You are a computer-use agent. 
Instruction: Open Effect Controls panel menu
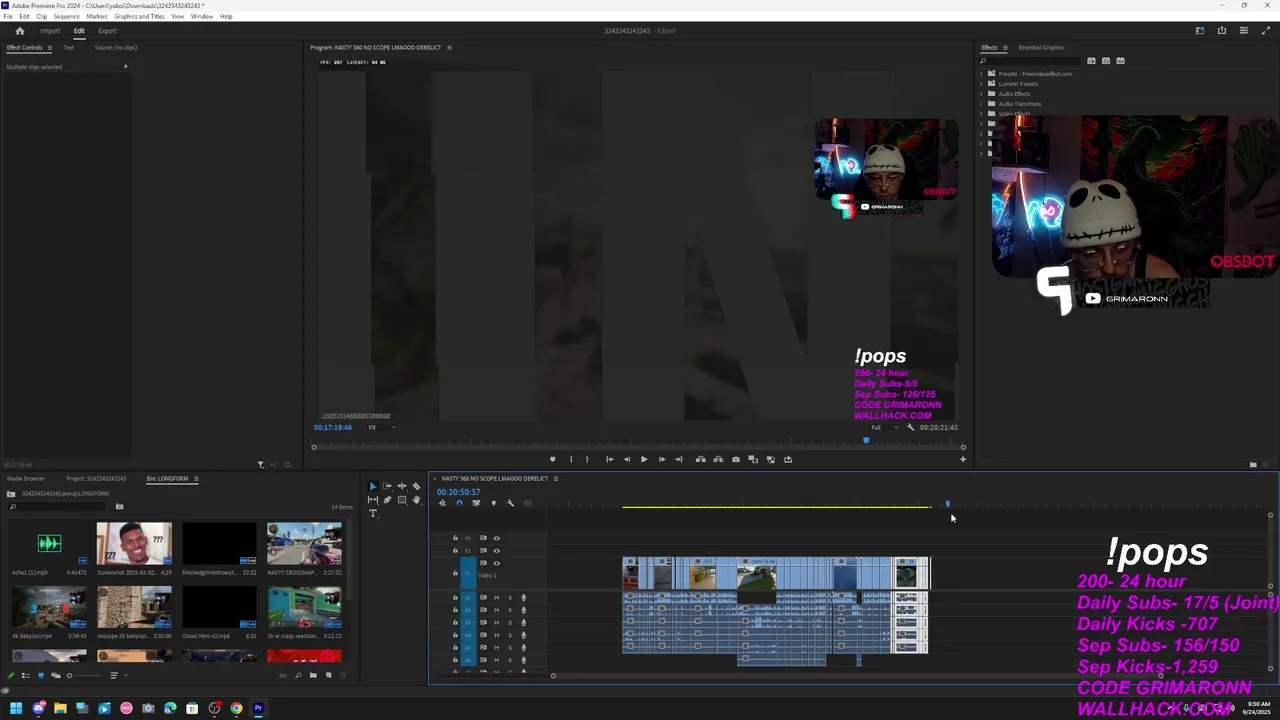click(x=50, y=47)
